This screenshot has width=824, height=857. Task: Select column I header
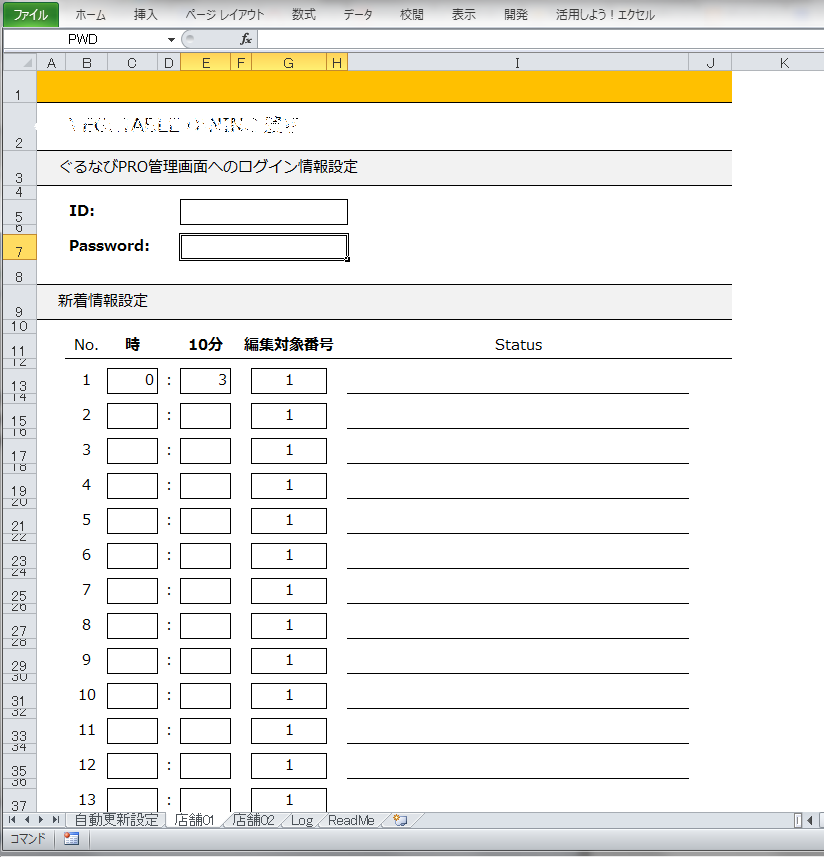[x=517, y=63]
